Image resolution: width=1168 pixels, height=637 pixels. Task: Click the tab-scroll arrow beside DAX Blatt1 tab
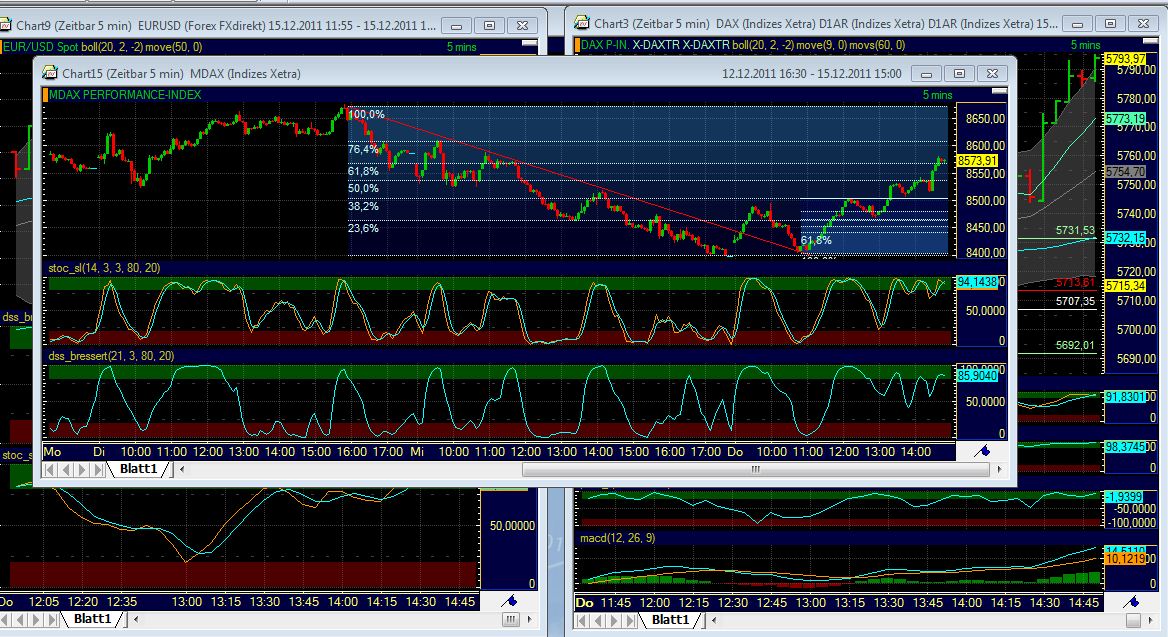714,620
